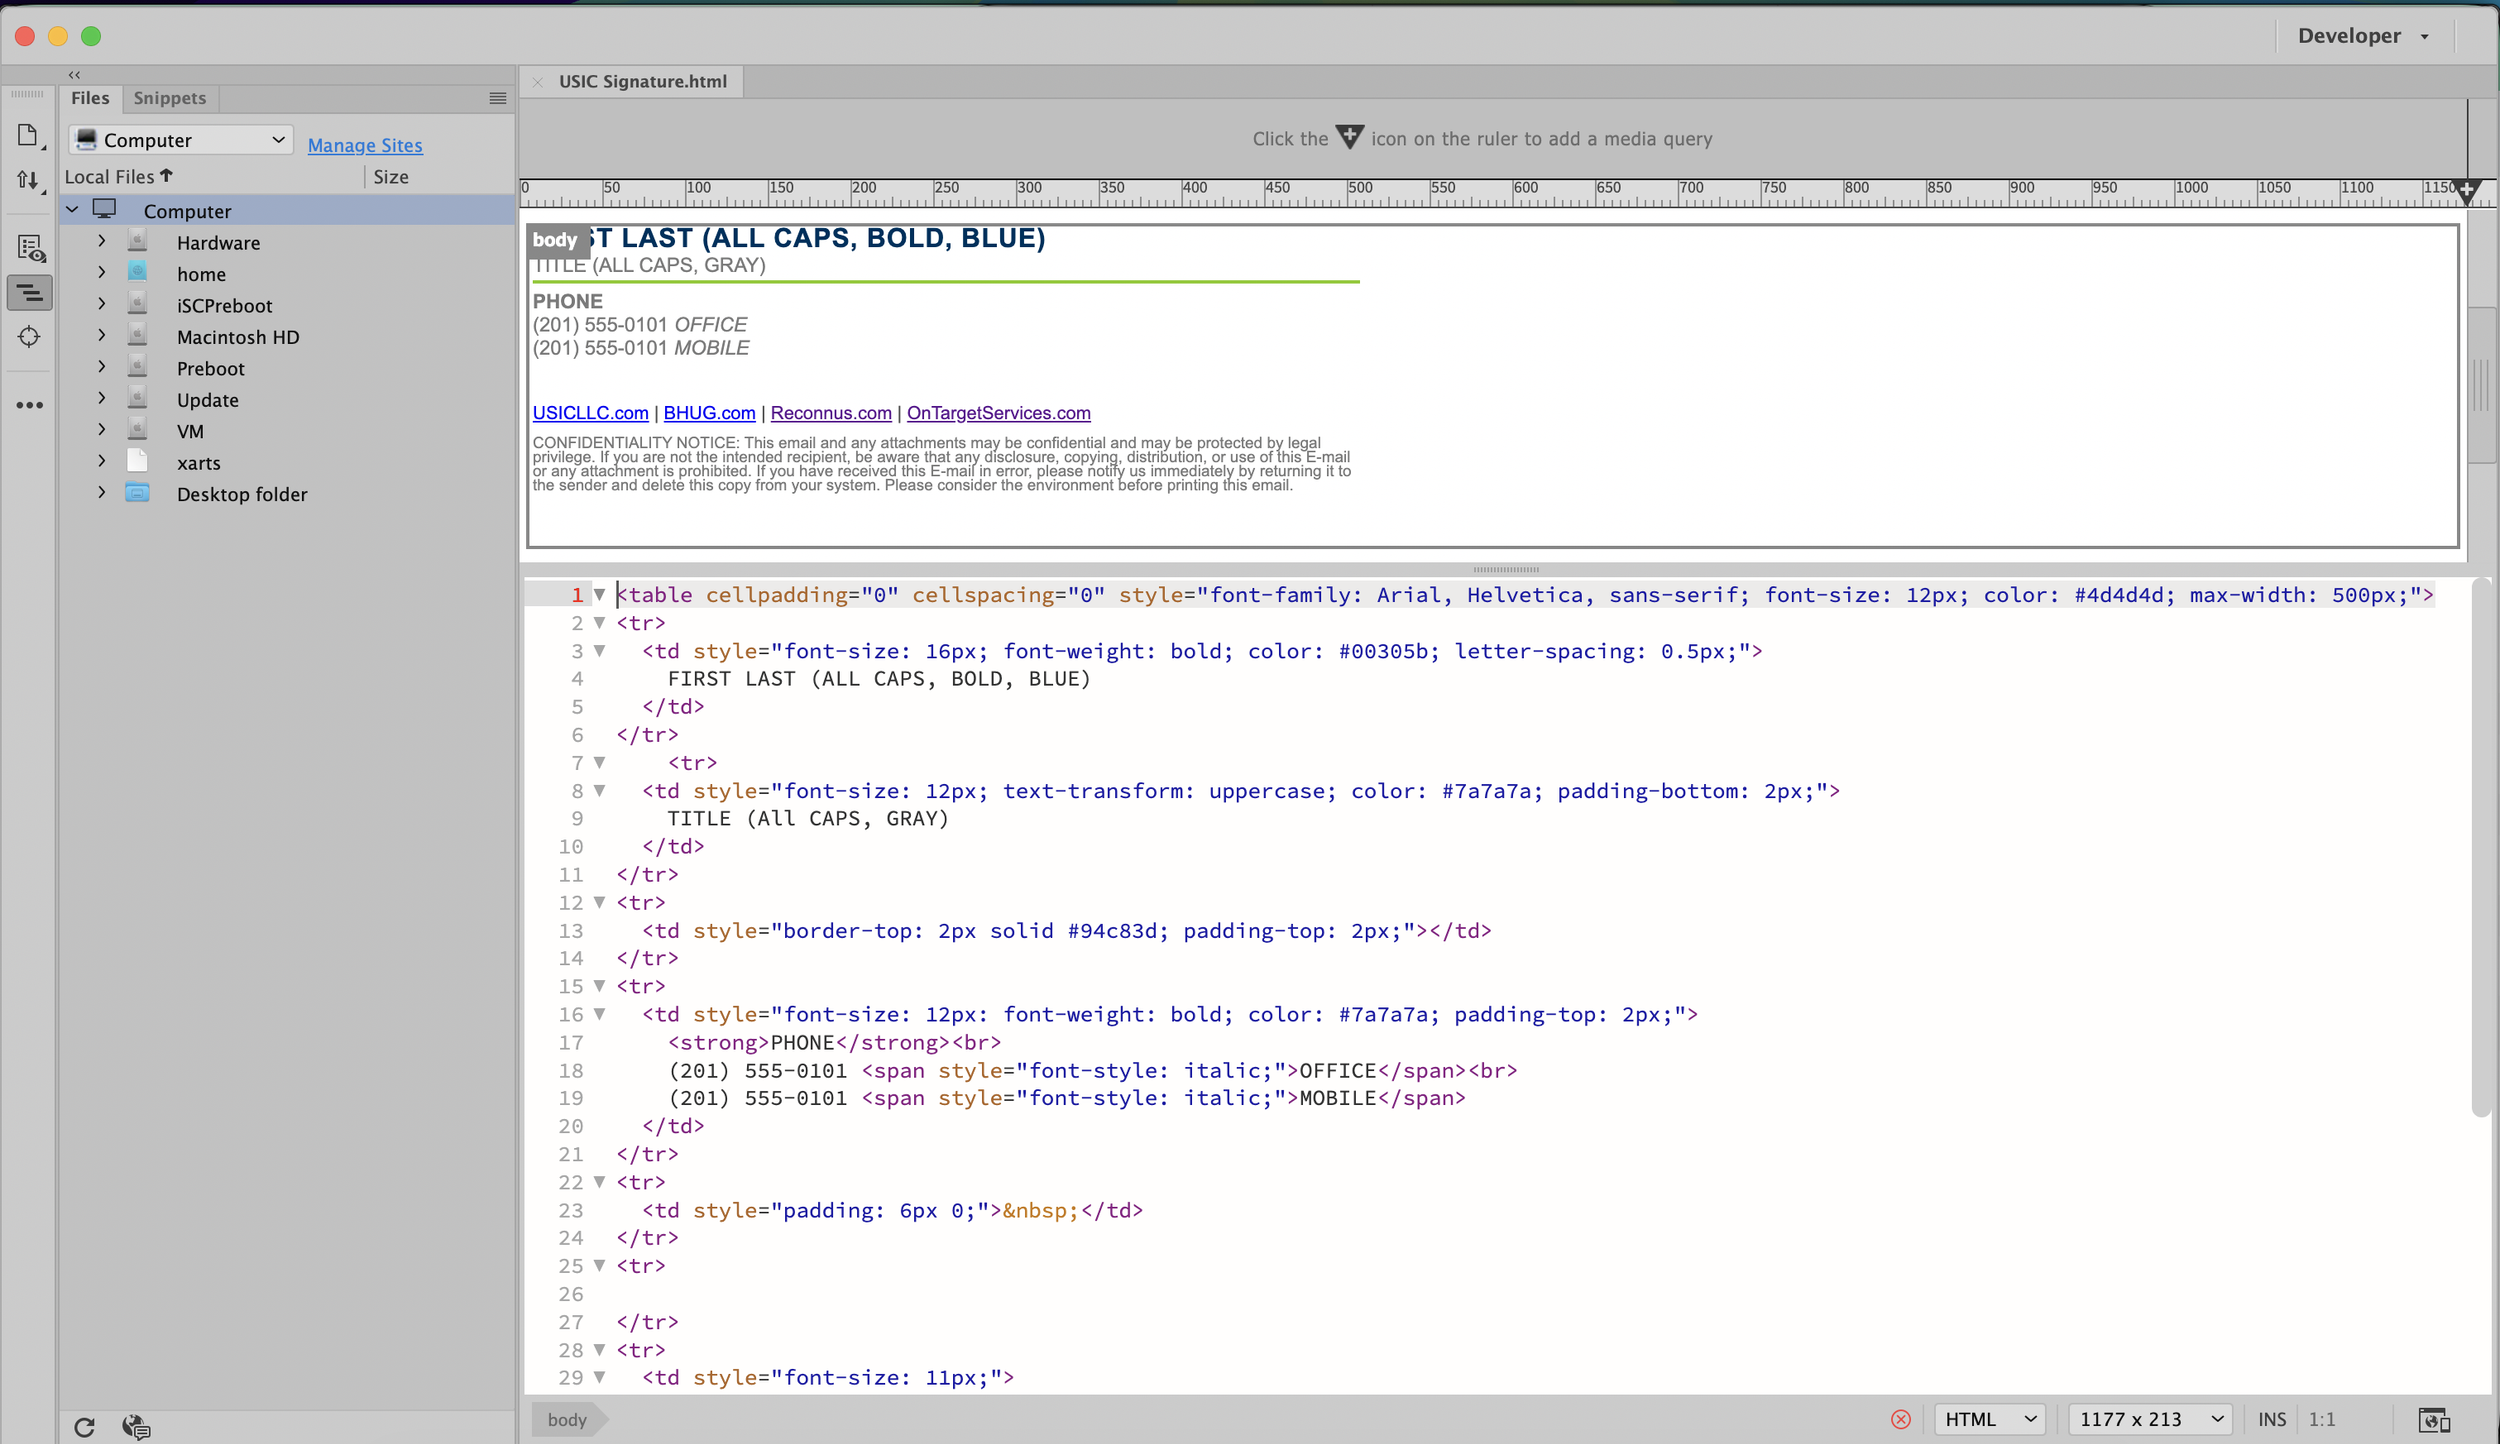Toggle INS insert mode in status bar

[2271, 1419]
